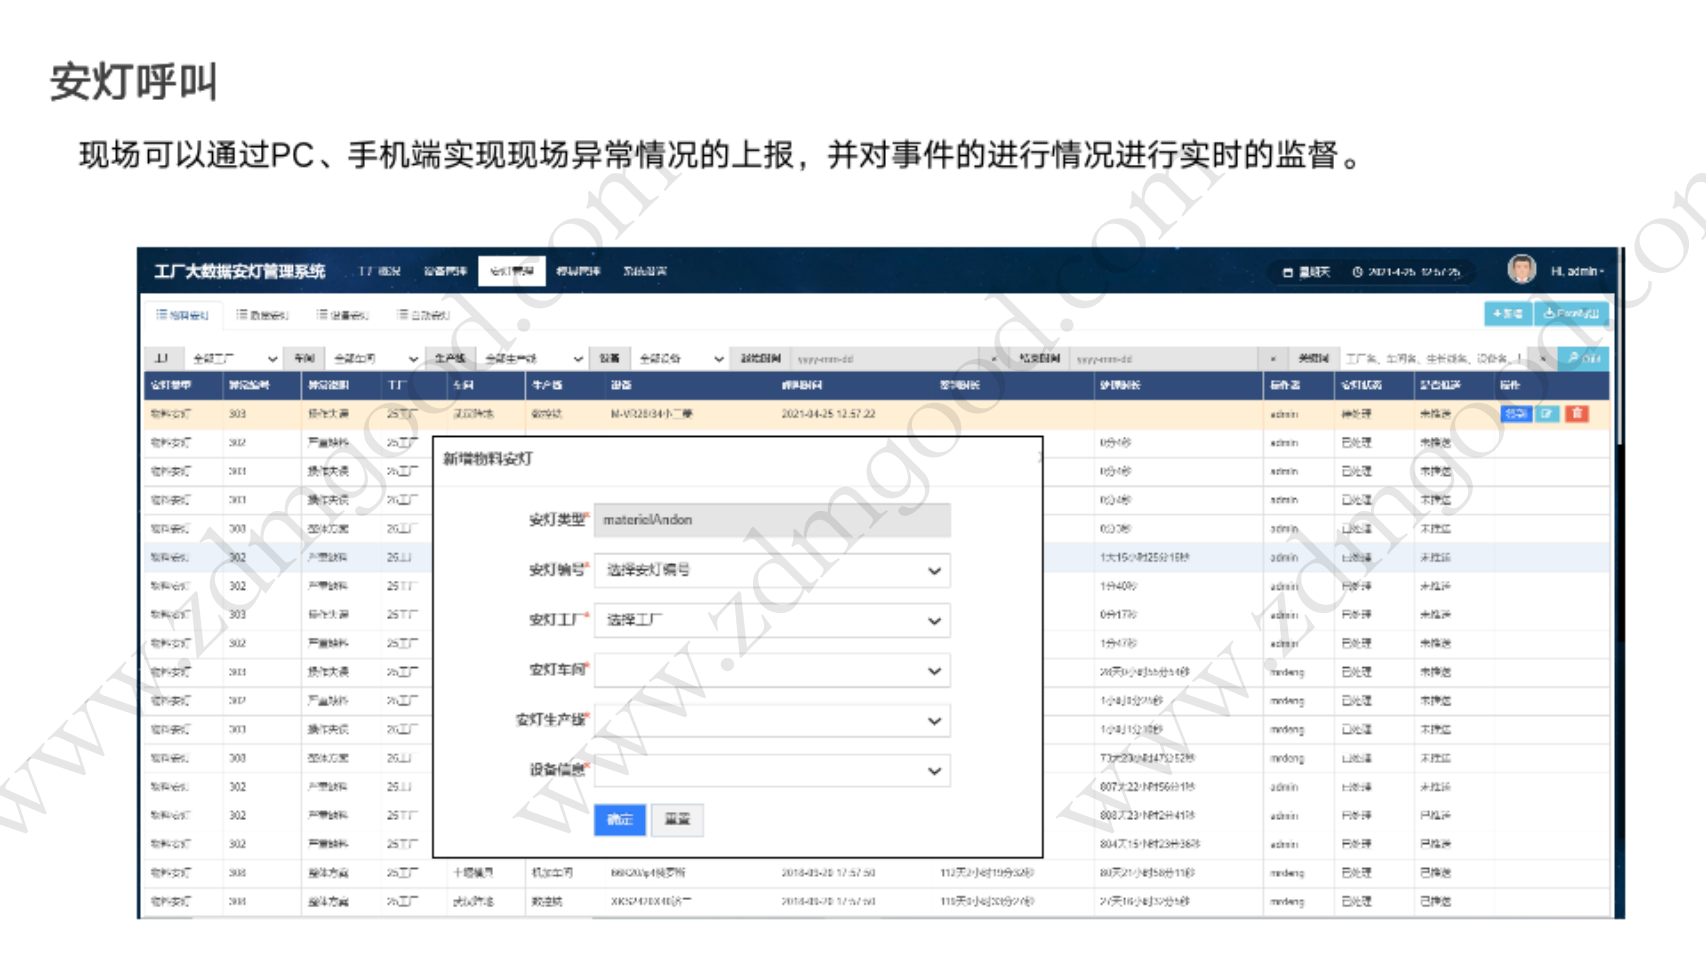Click the clock icon beside the date

pos(1357,272)
